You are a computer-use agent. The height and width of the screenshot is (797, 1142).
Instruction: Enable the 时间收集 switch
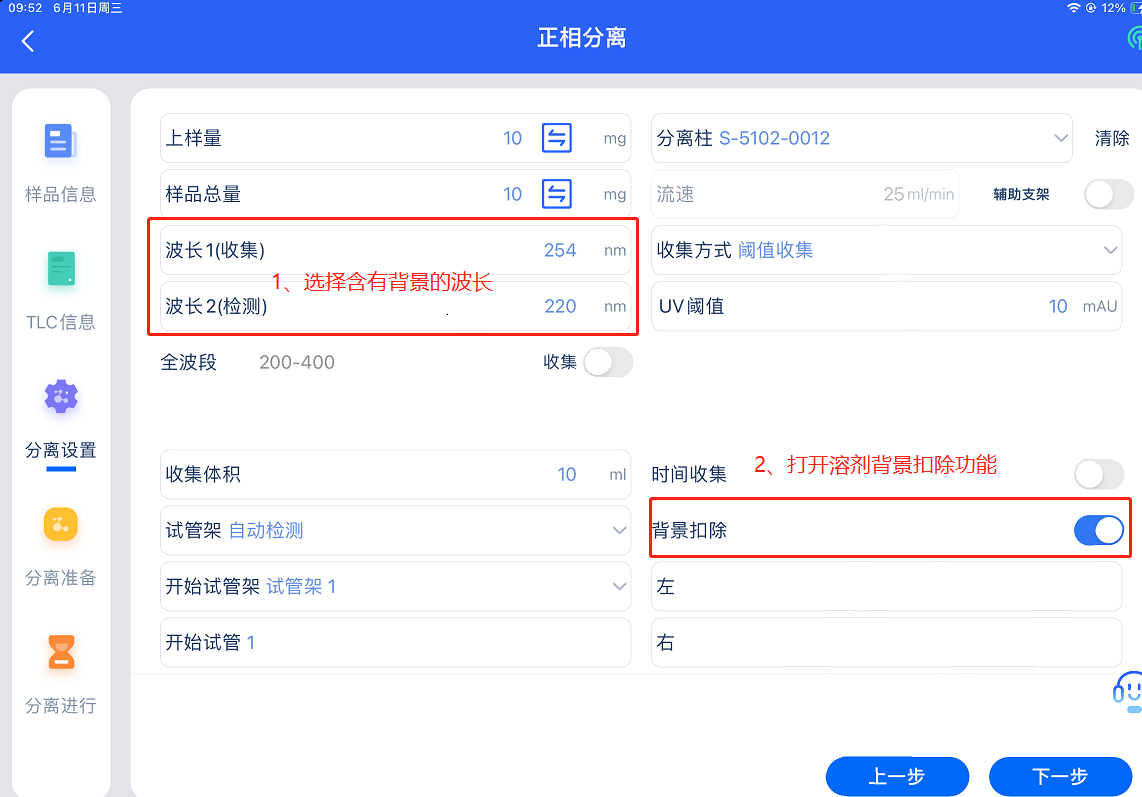[x=1098, y=474]
